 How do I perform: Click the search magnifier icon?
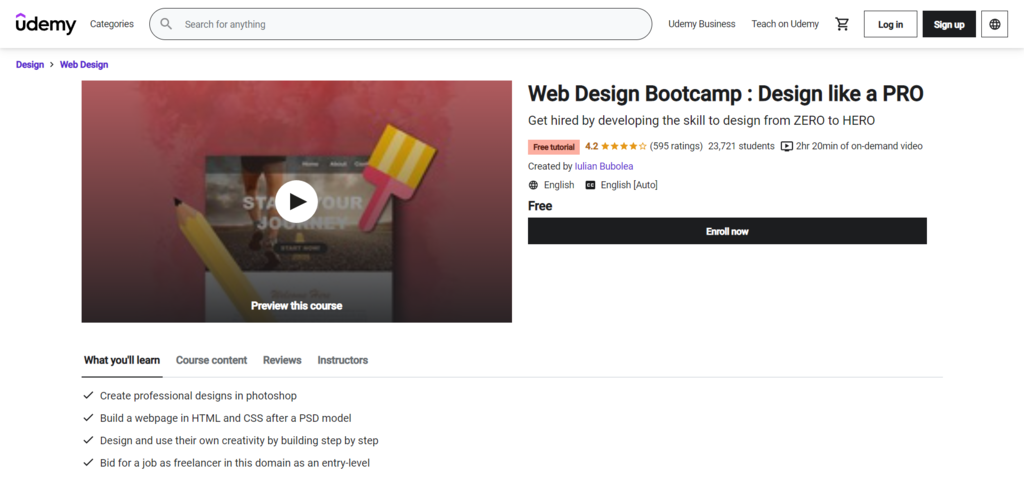[166, 24]
